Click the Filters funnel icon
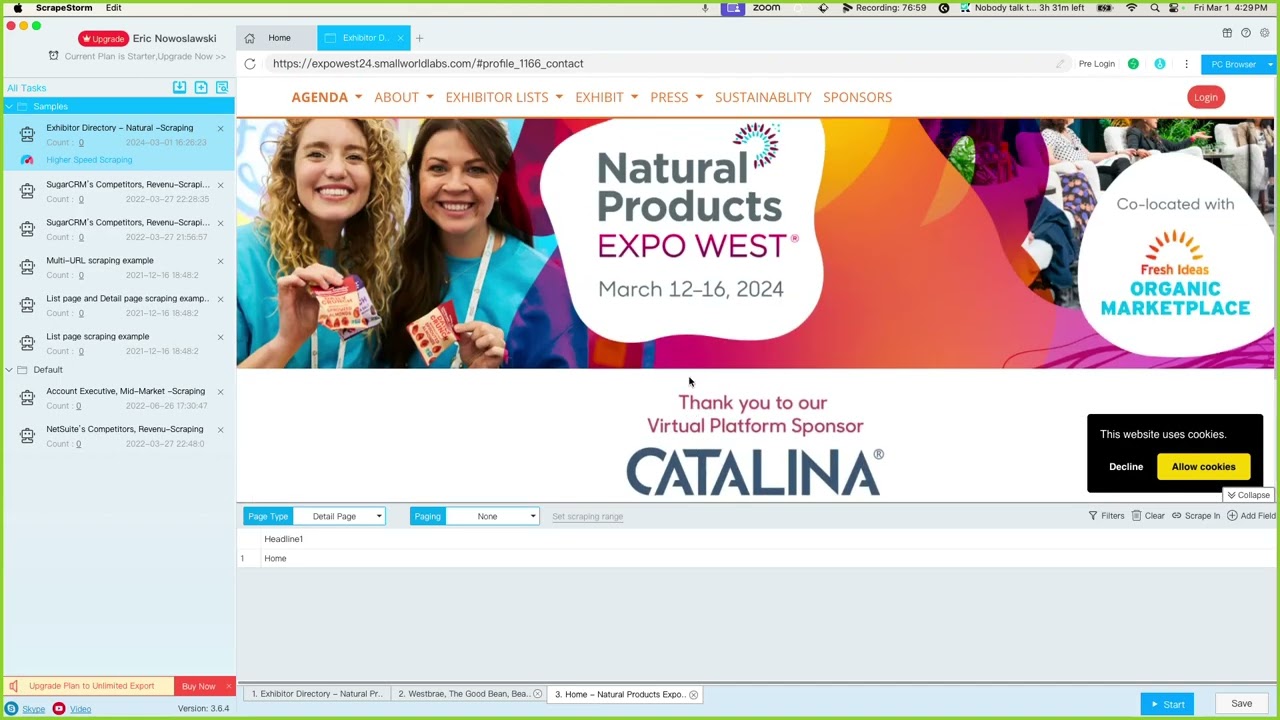 point(1093,516)
